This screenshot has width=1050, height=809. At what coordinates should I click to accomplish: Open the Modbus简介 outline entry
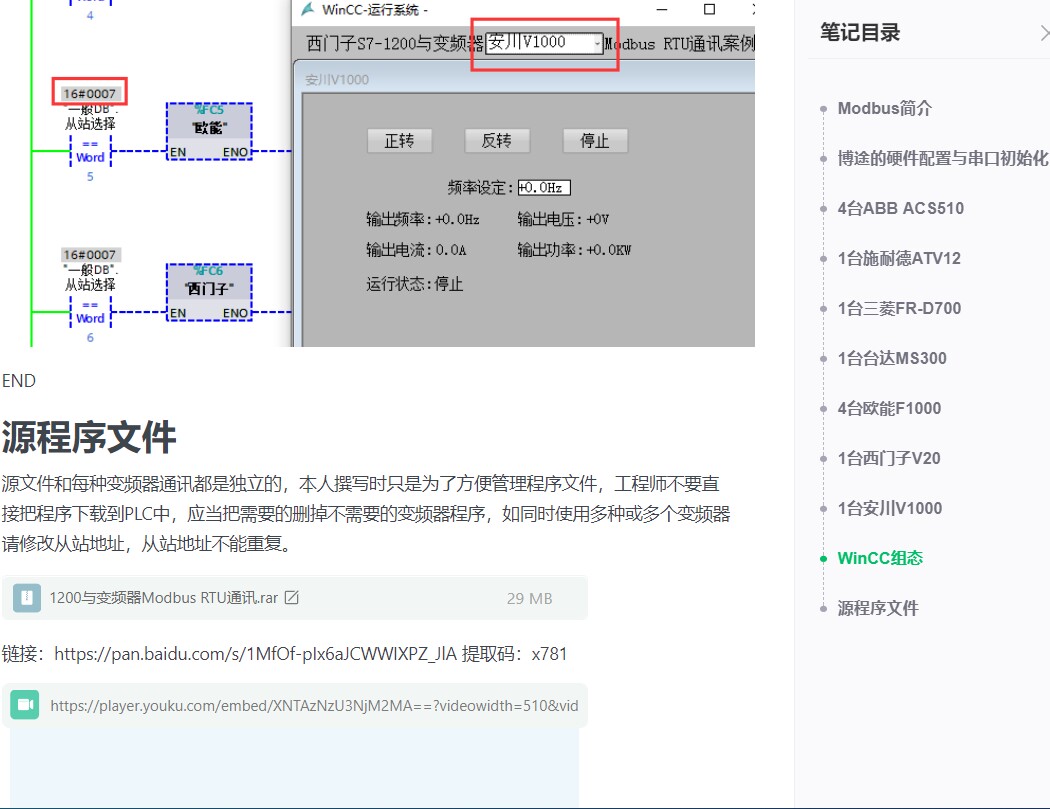884,108
